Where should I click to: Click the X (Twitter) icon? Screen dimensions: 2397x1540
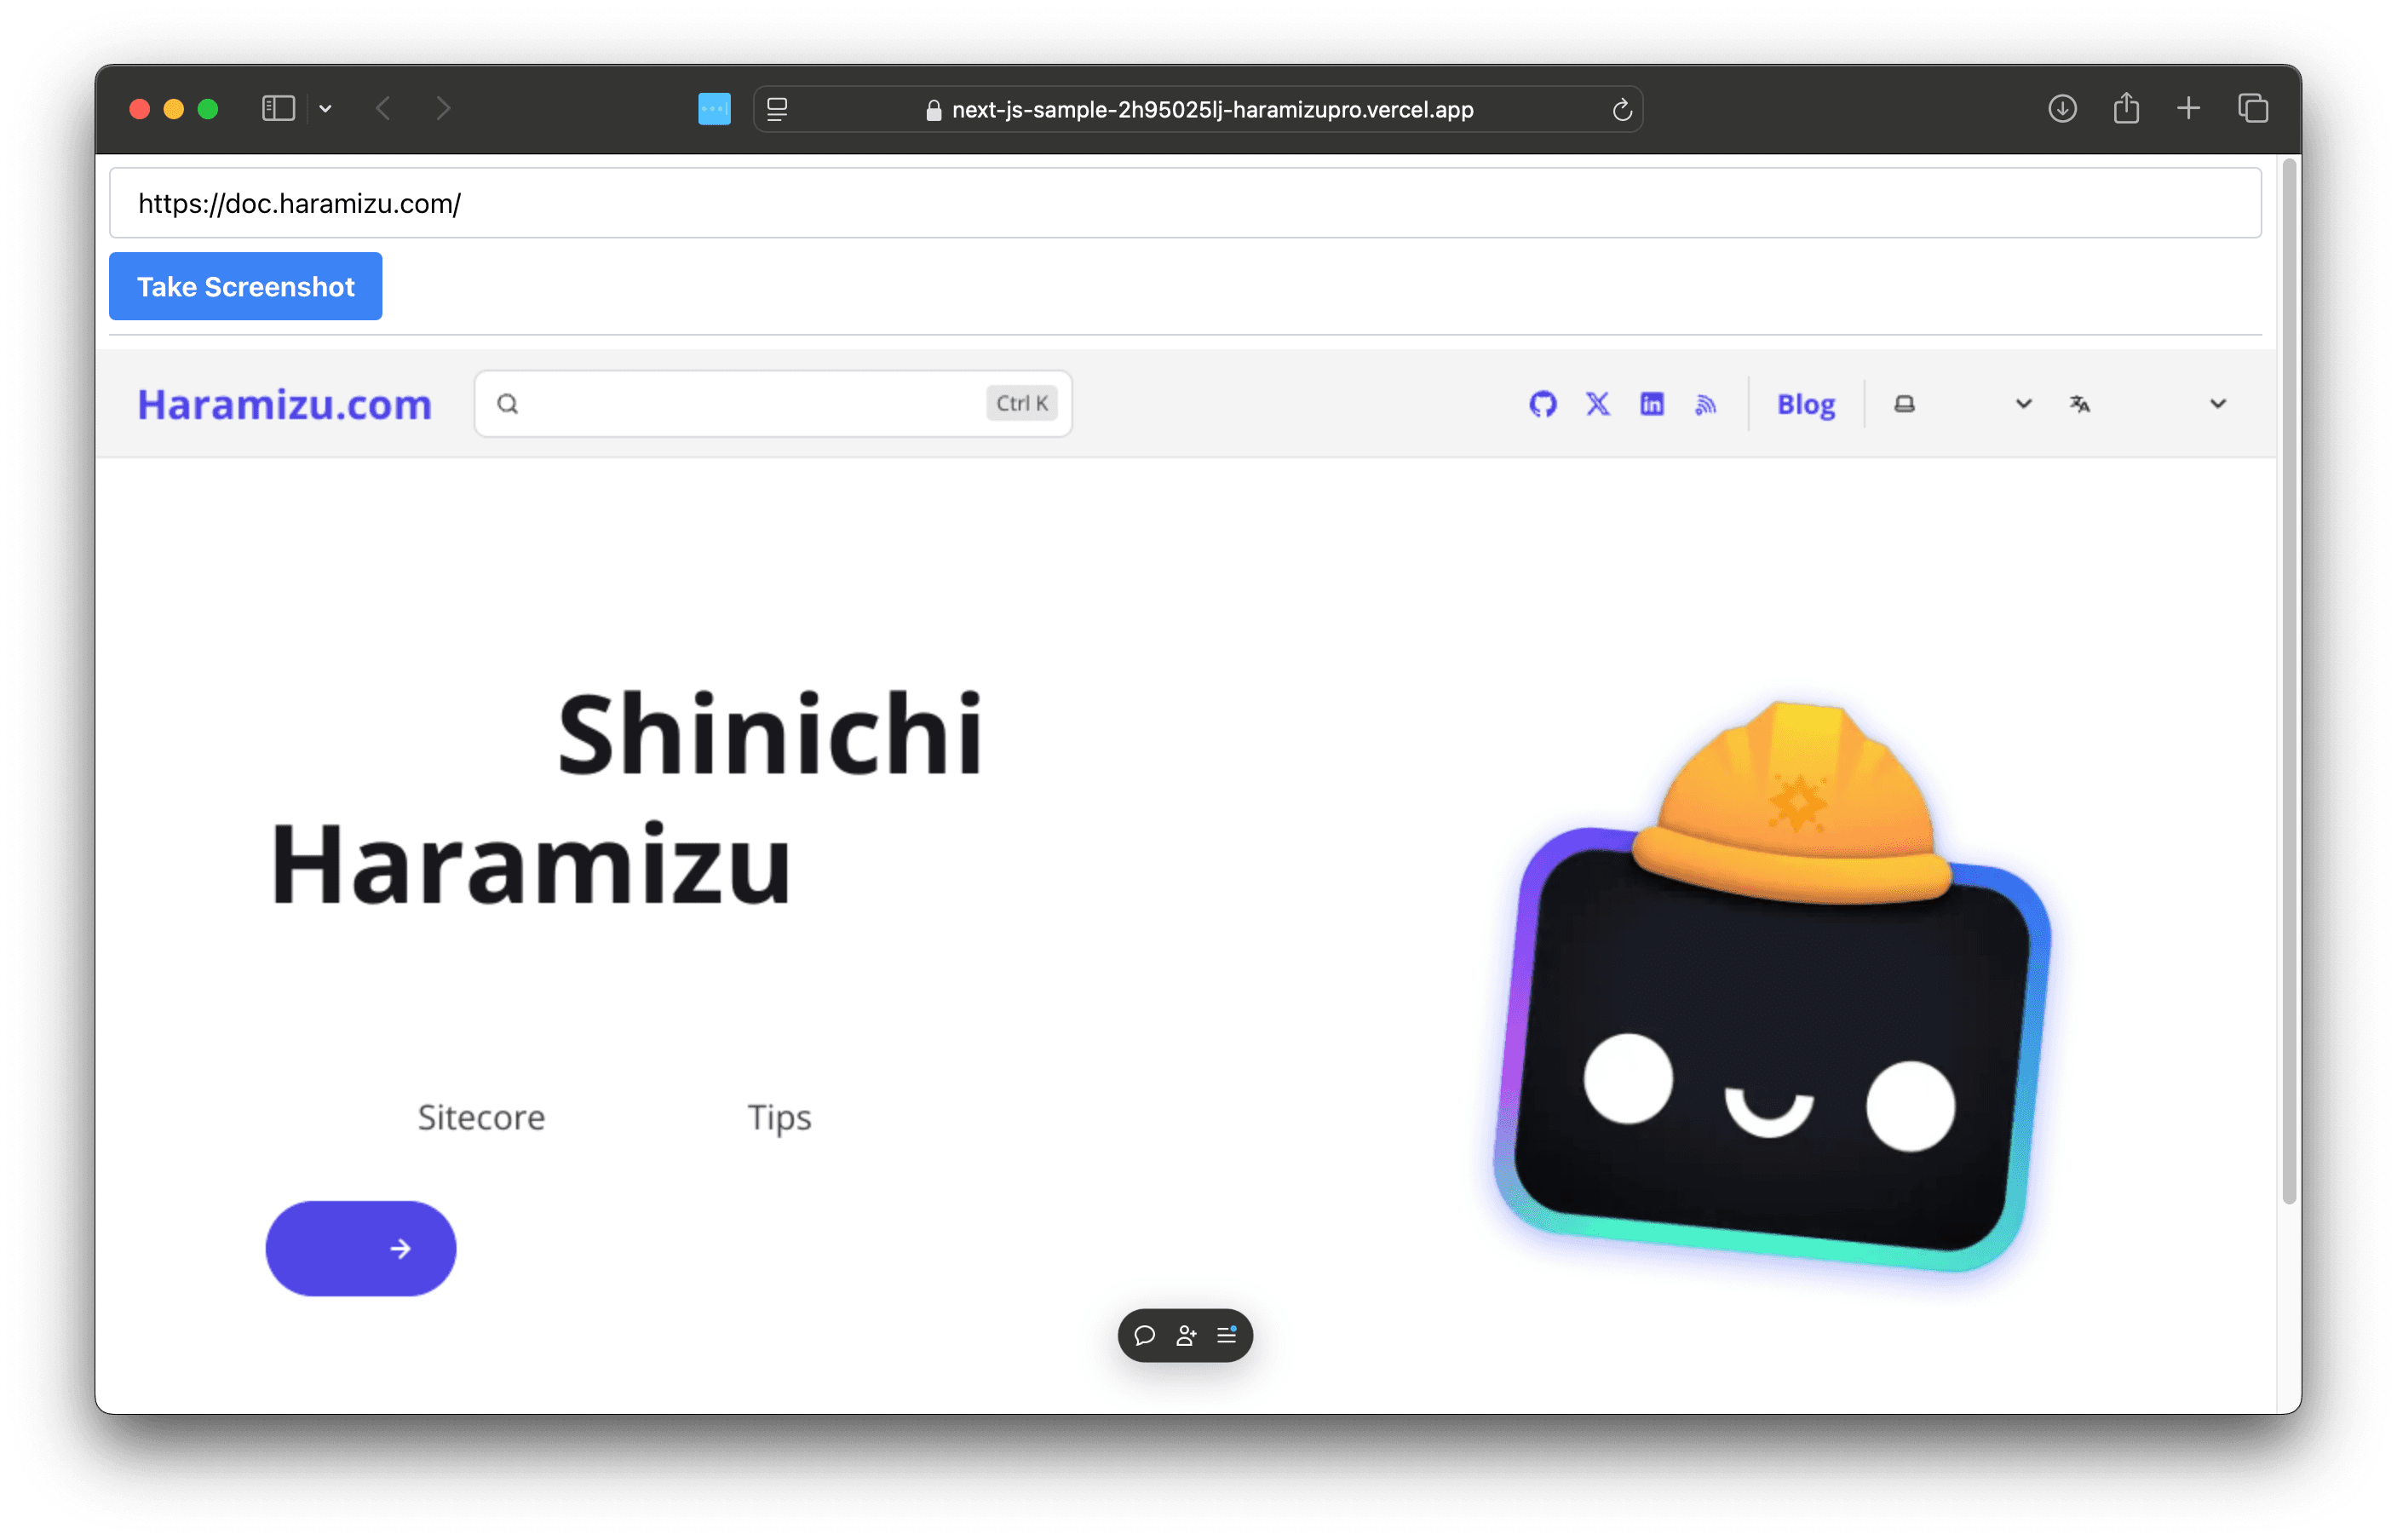[x=1597, y=404]
